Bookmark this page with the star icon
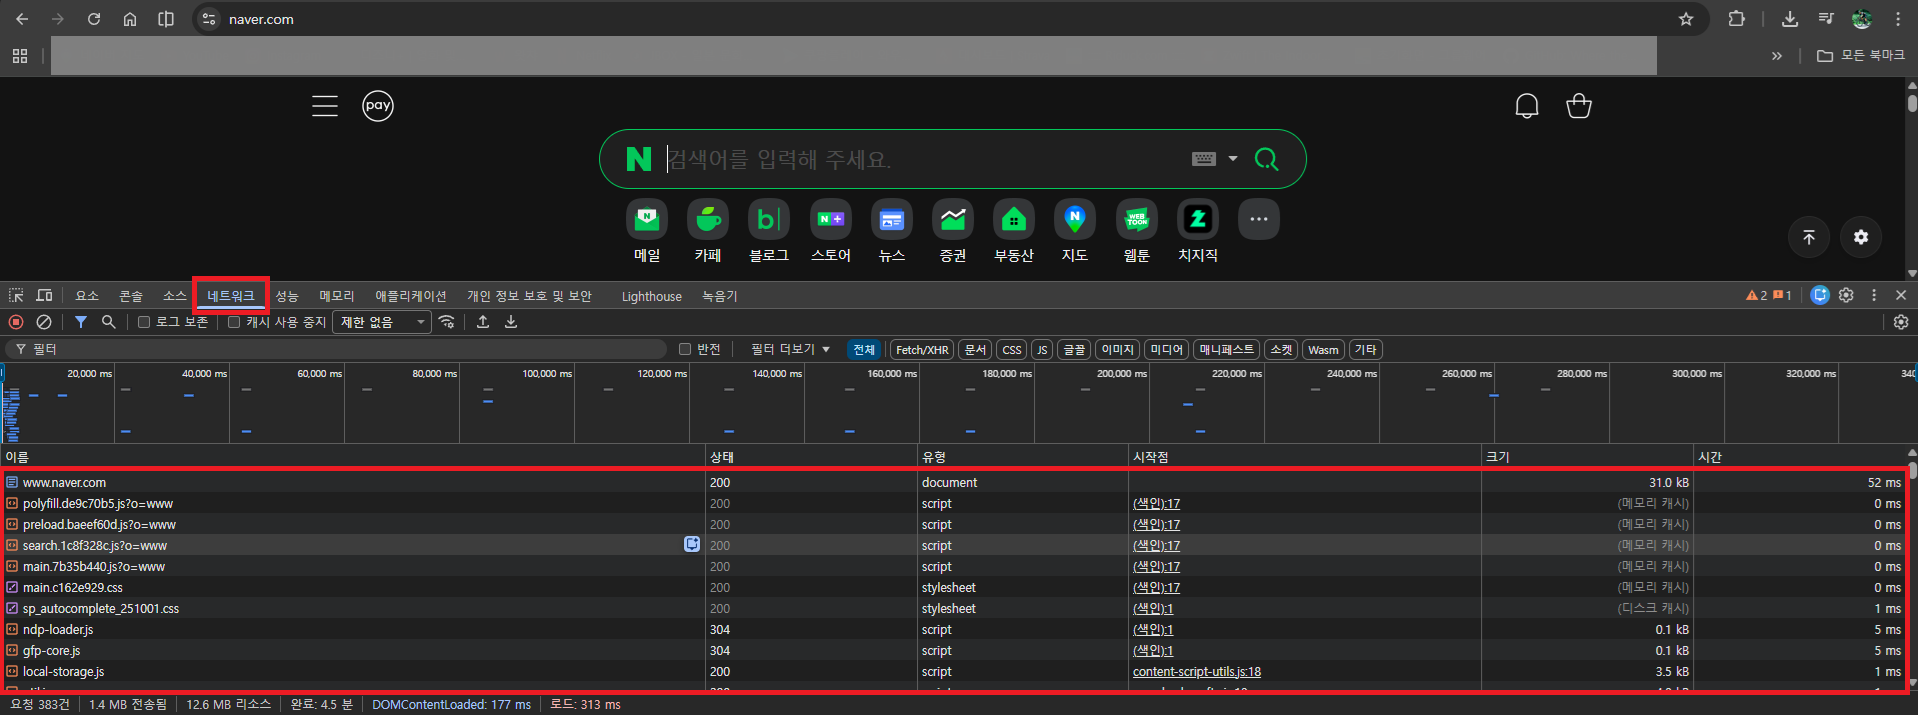The width and height of the screenshot is (1918, 715). (1686, 19)
